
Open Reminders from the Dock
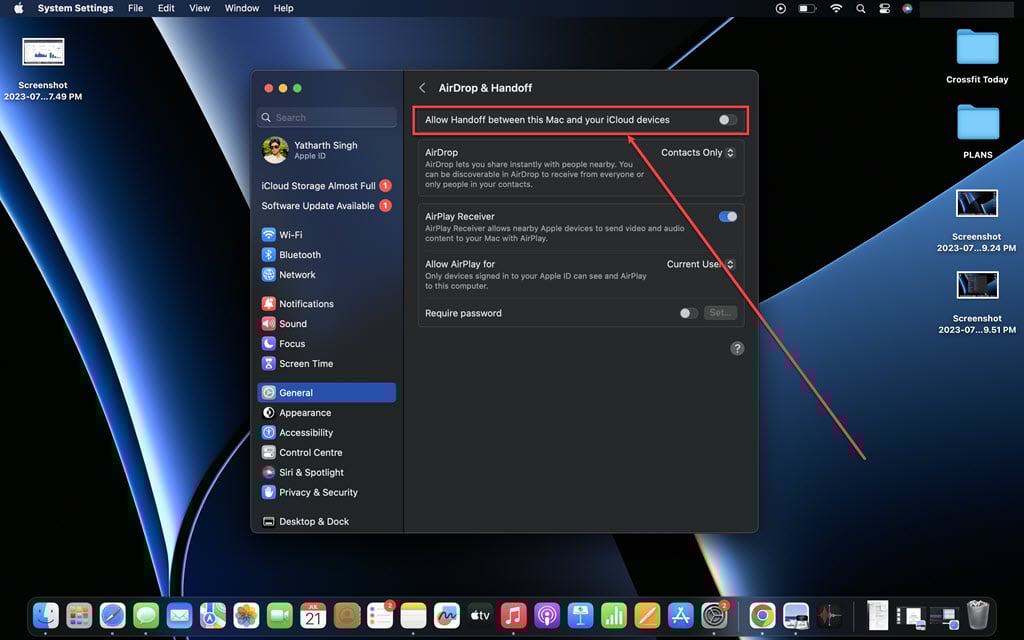(380, 615)
